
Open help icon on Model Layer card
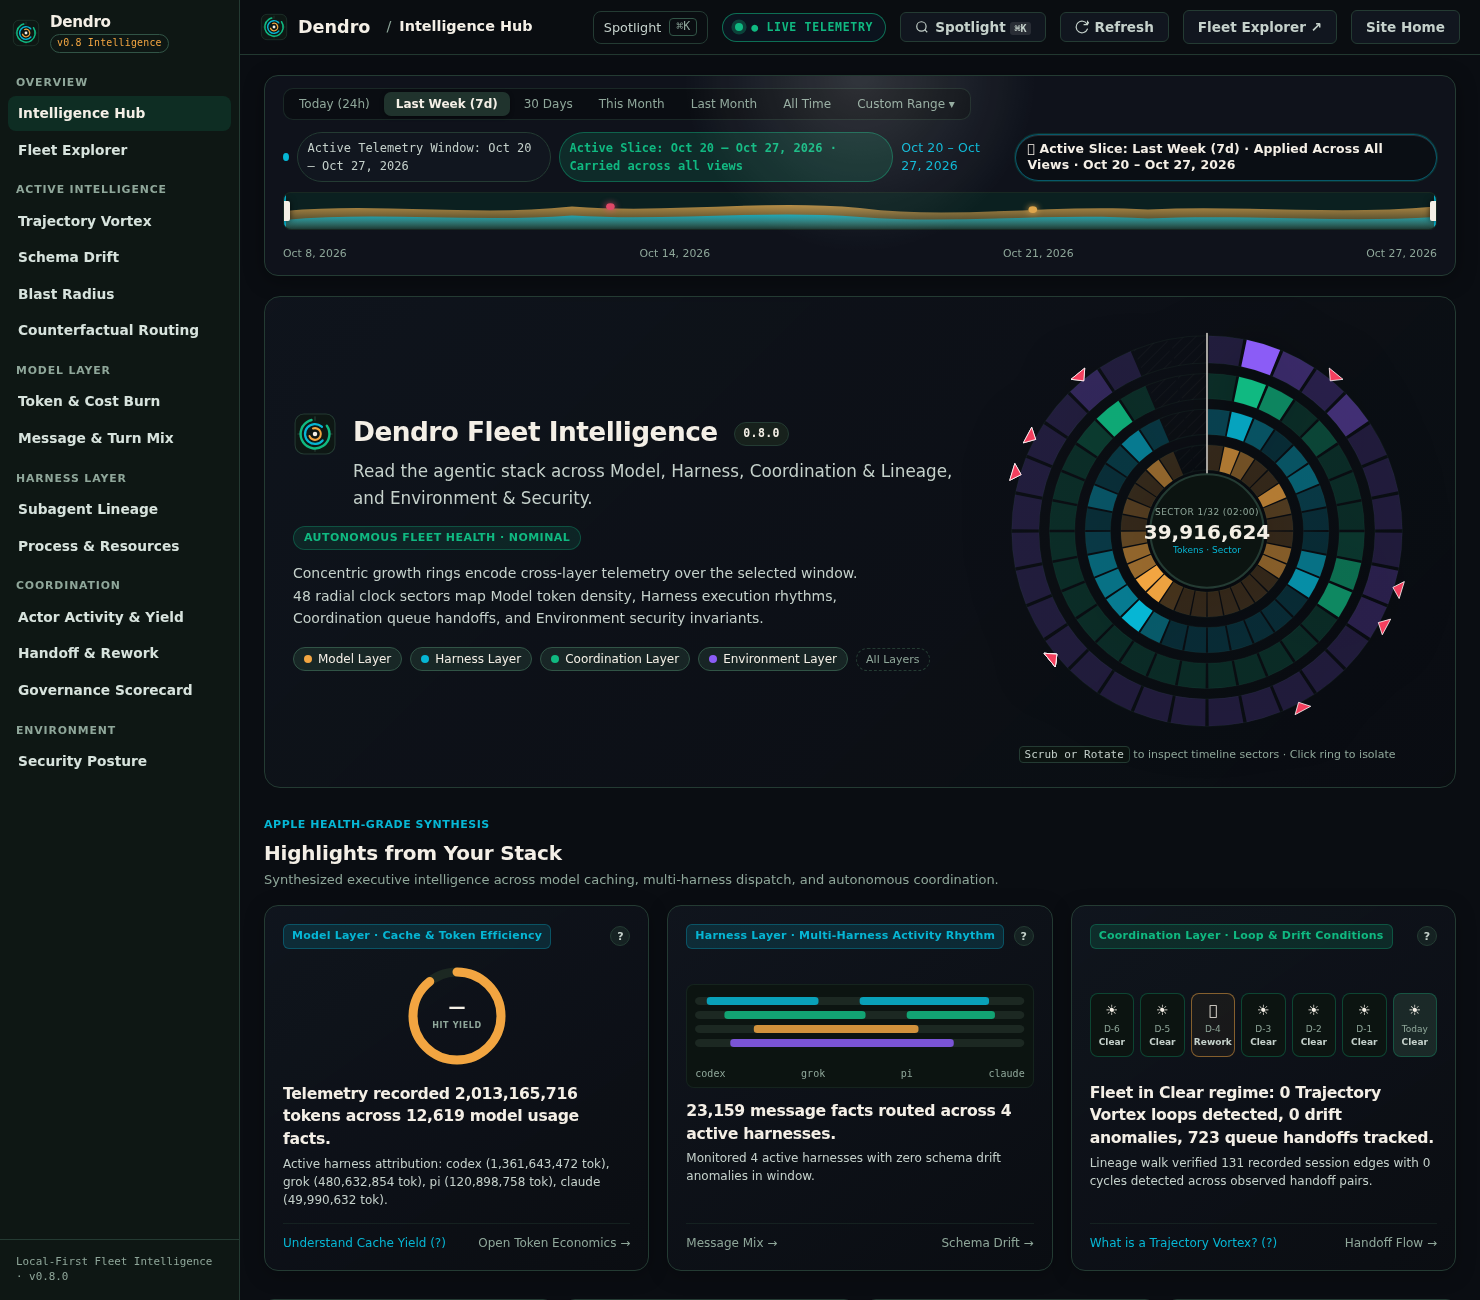(620, 936)
